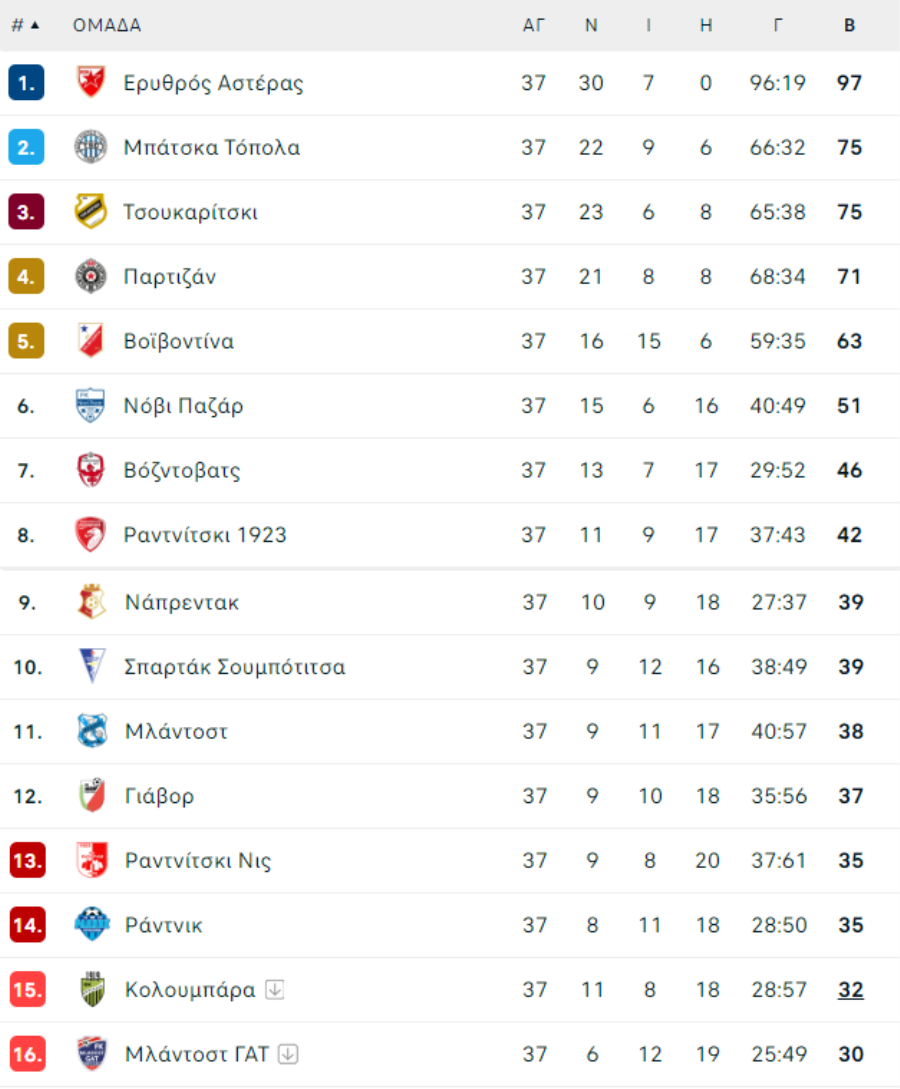Click the Ράντνικ blue club badge

(x=92, y=924)
